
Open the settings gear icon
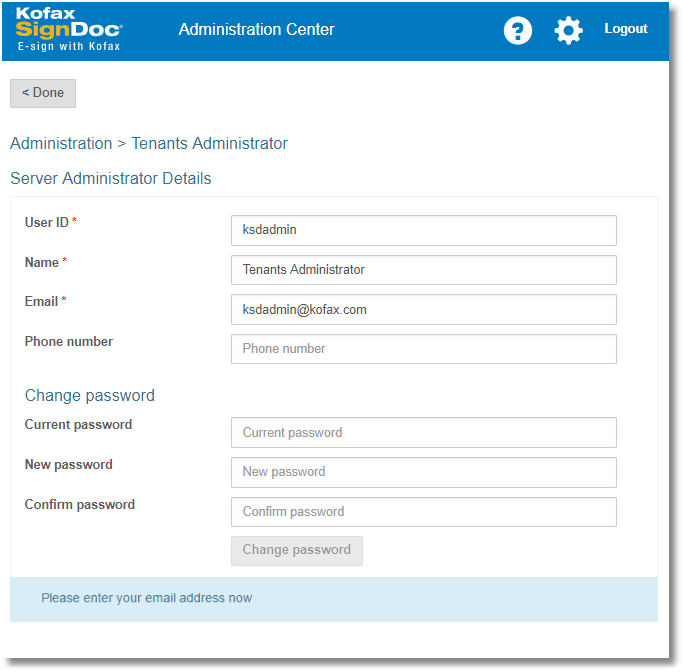(568, 31)
